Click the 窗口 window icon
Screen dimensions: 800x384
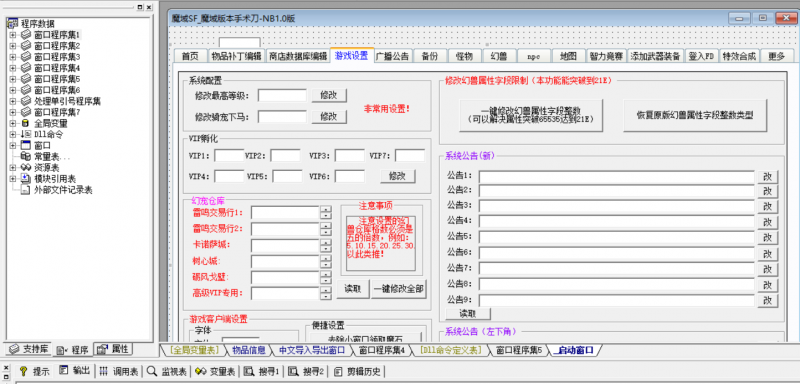[x=26, y=145]
